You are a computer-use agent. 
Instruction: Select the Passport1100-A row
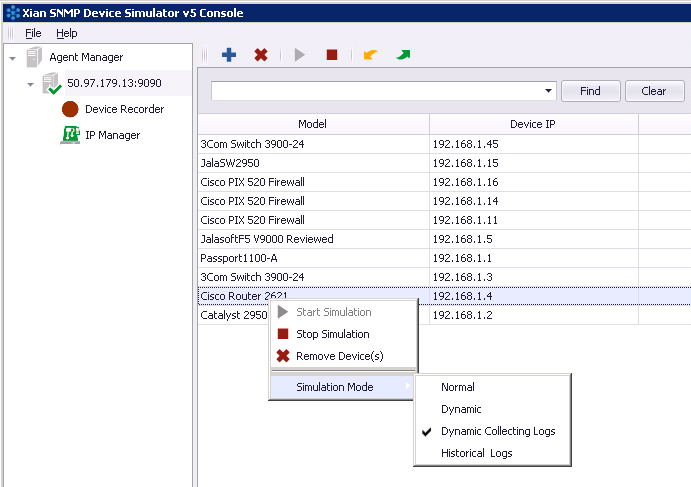click(x=444, y=258)
